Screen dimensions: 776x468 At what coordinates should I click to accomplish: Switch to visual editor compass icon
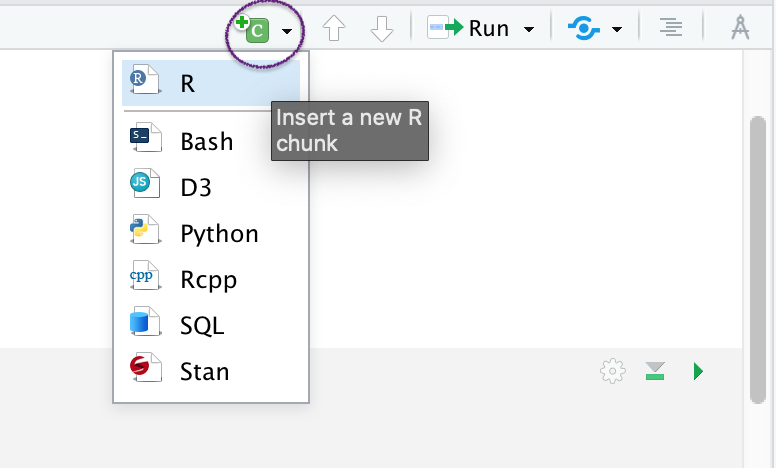coord(740,29)
